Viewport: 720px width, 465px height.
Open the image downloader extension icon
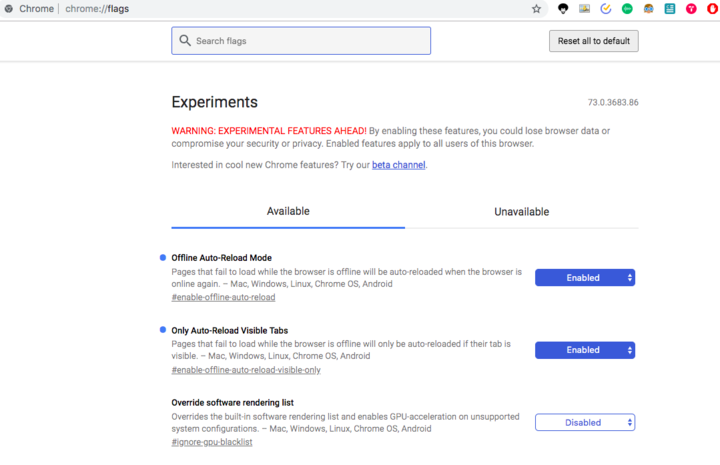(x=584, y=9)
